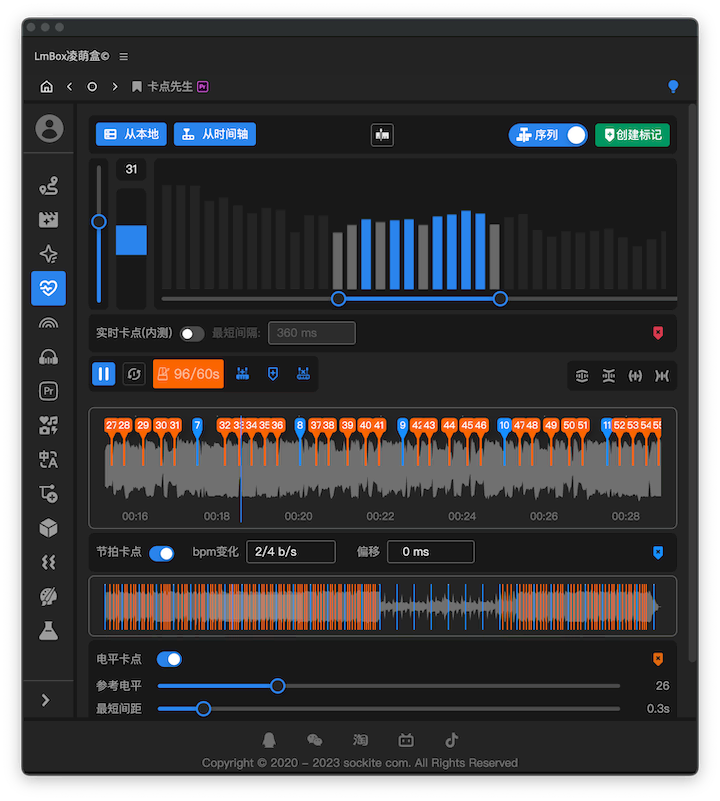Click the left handle of frequency range slider

(x=338, y=299)
